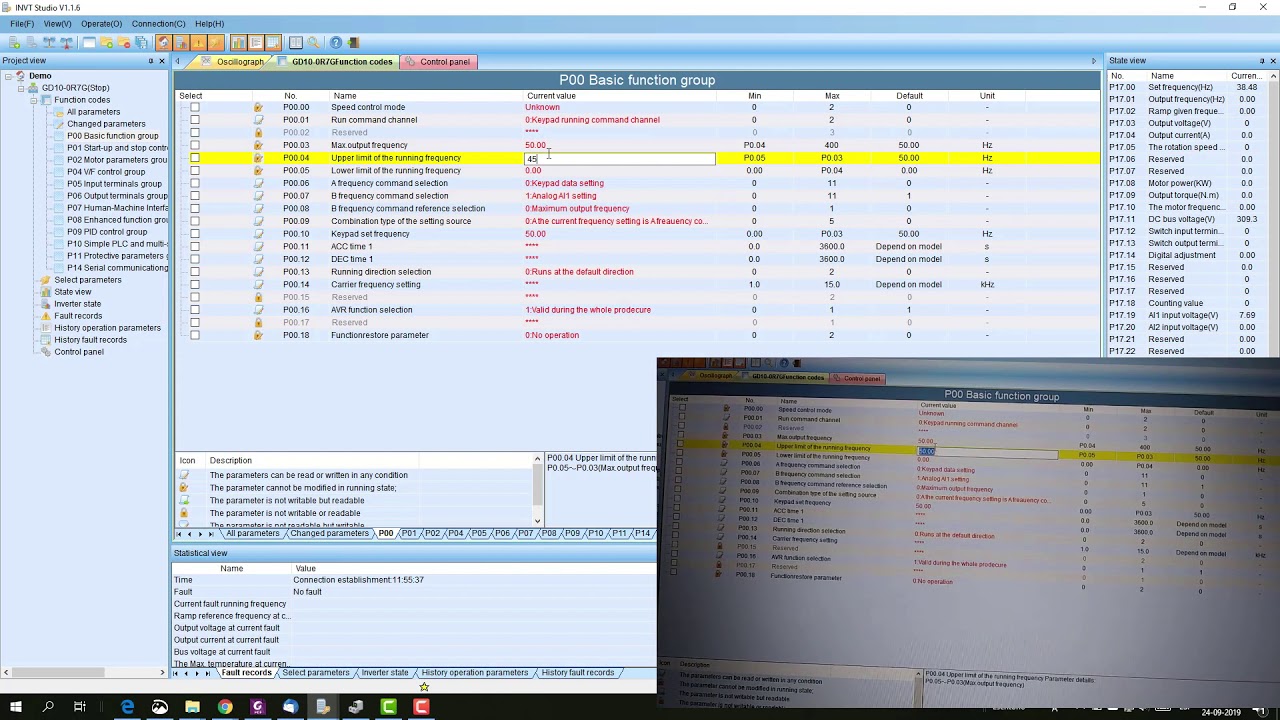Click the orange house icon in toolbar
1280x720 pixels.
click(163, 42)
